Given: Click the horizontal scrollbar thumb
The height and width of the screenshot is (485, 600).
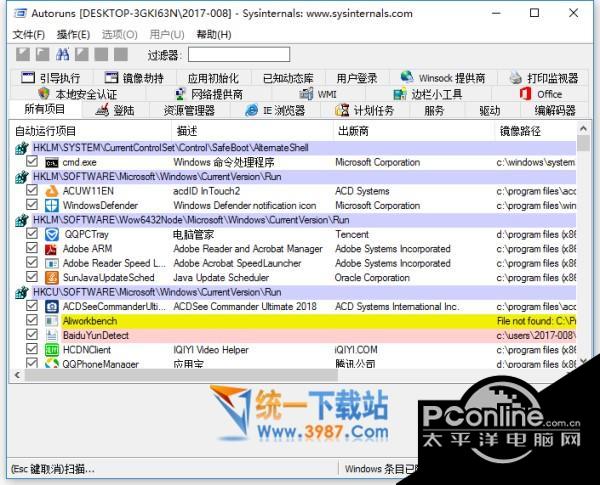Looking at the screenshot, I should point(181,375).
